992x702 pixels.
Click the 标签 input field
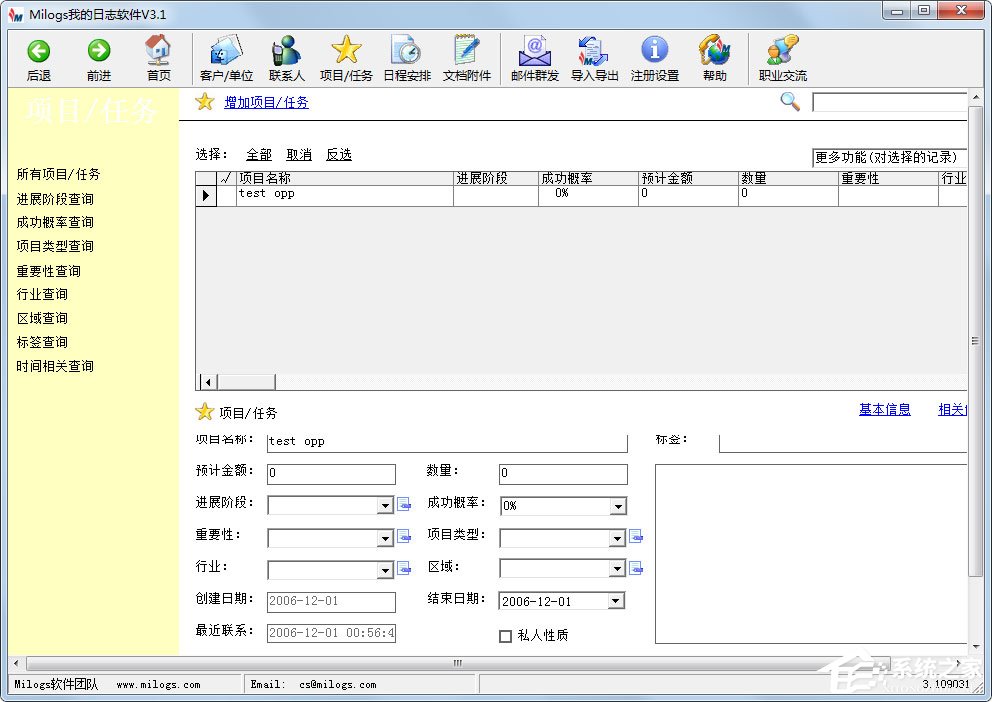(843, 442)
